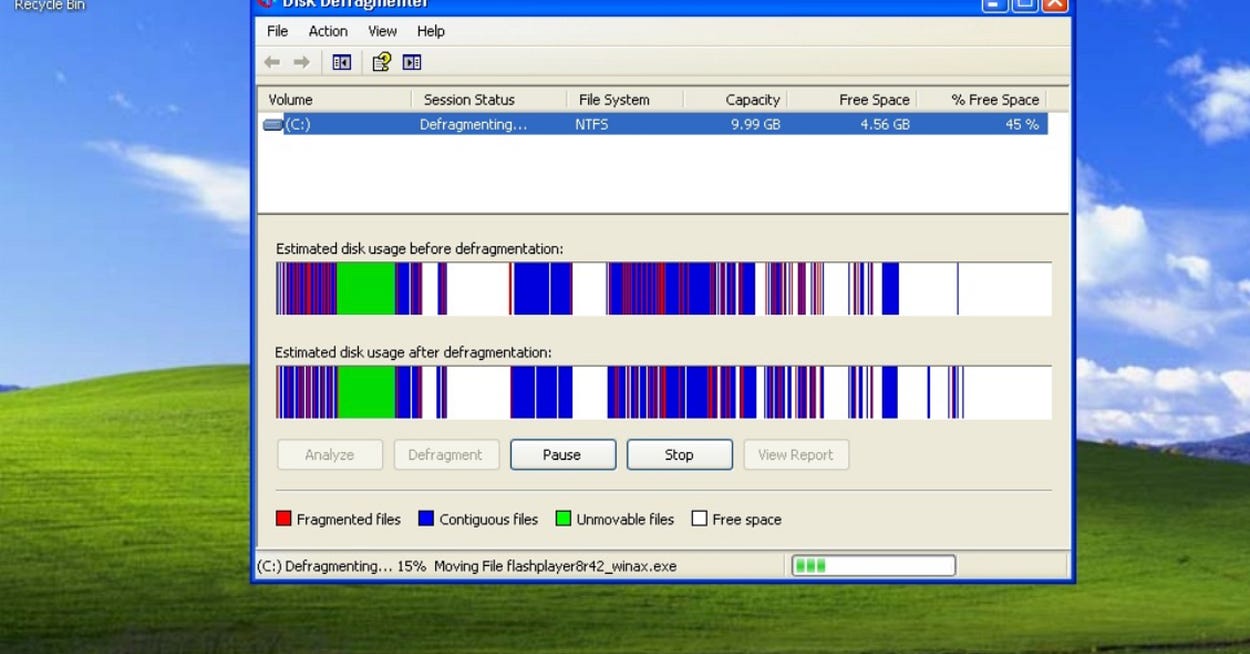Sort by File System column header
Viewport: 1250px width, 654px height.
click(x=625, y=100)
